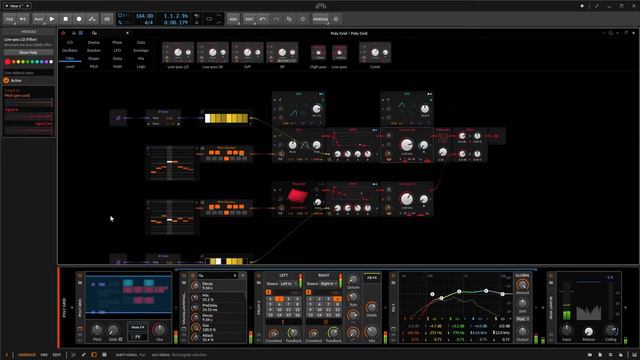Start playback with the Play button
Viewport: 640px width, 360px height.
point(52,19)
